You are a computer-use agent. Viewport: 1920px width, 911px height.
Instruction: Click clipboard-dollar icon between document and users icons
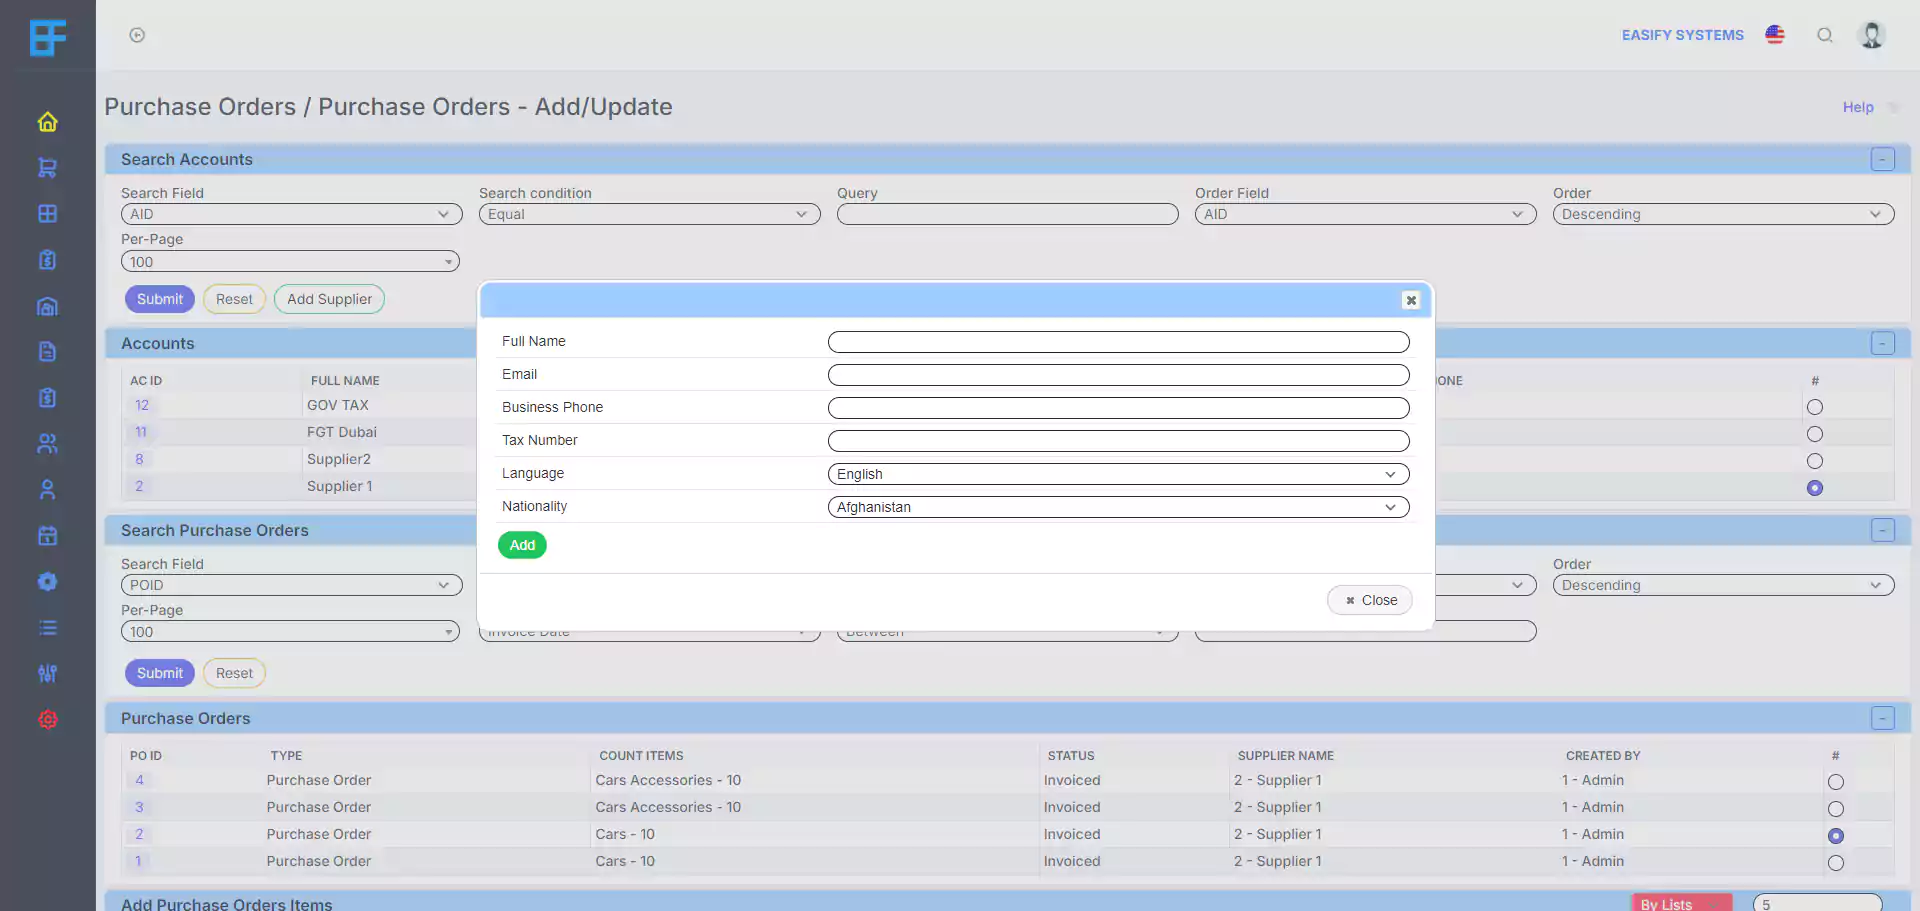47,398
